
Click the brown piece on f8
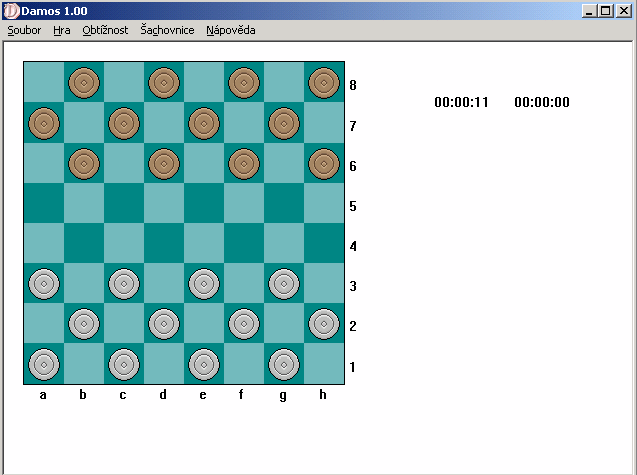244,83
